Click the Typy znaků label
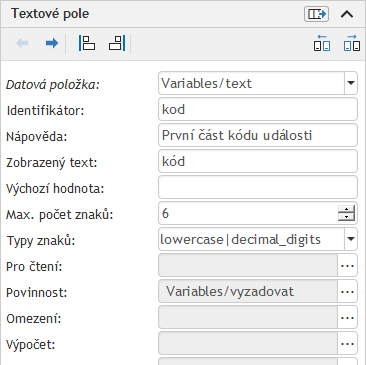366x365 pixels. coord(41,240)
